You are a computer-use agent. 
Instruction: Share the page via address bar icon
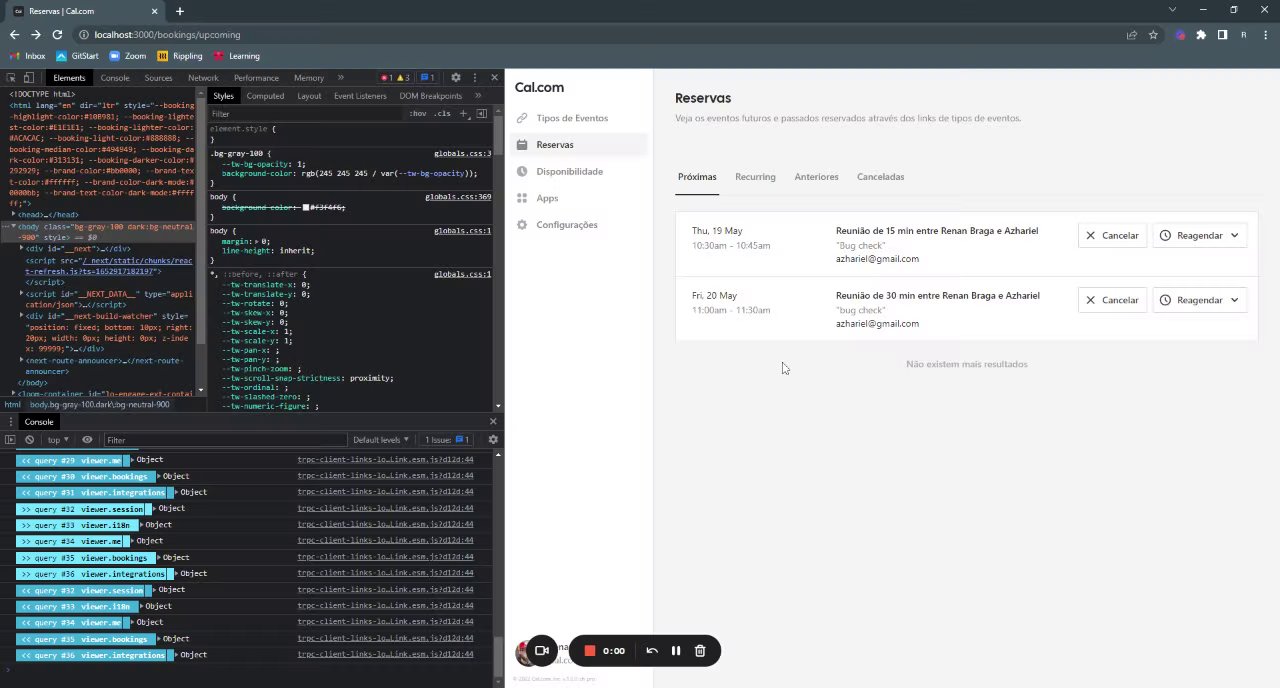1131,34
